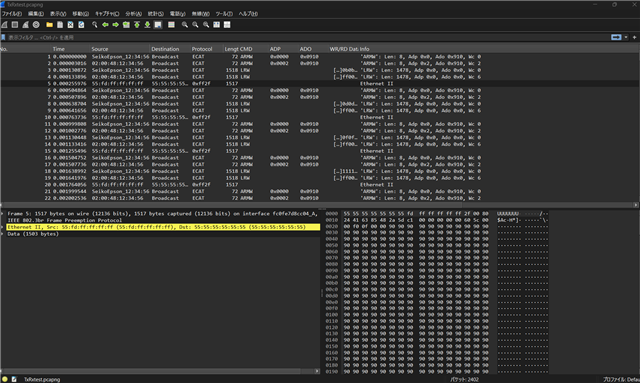The height and width of the screenshot is (383, 640).
Task: Go back to previous packet
Action: 105,25
